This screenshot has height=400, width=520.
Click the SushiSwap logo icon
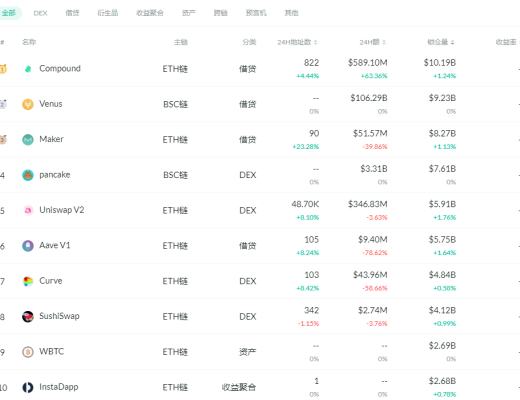[28, 316]
